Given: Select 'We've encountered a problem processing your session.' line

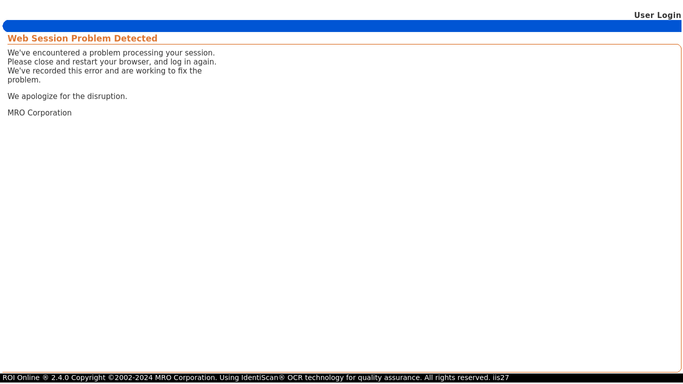Looking at the screenshot, I should (x=111, y=53).
